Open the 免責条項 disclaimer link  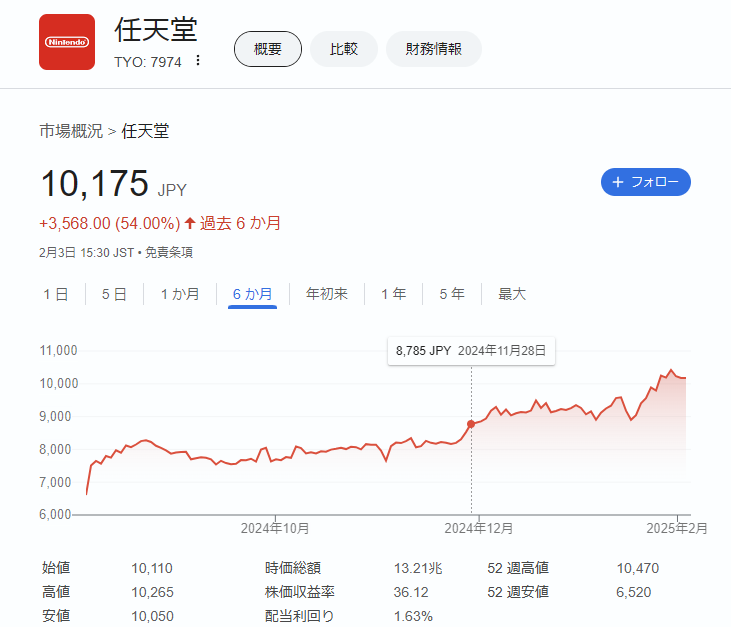pos(169,253)
